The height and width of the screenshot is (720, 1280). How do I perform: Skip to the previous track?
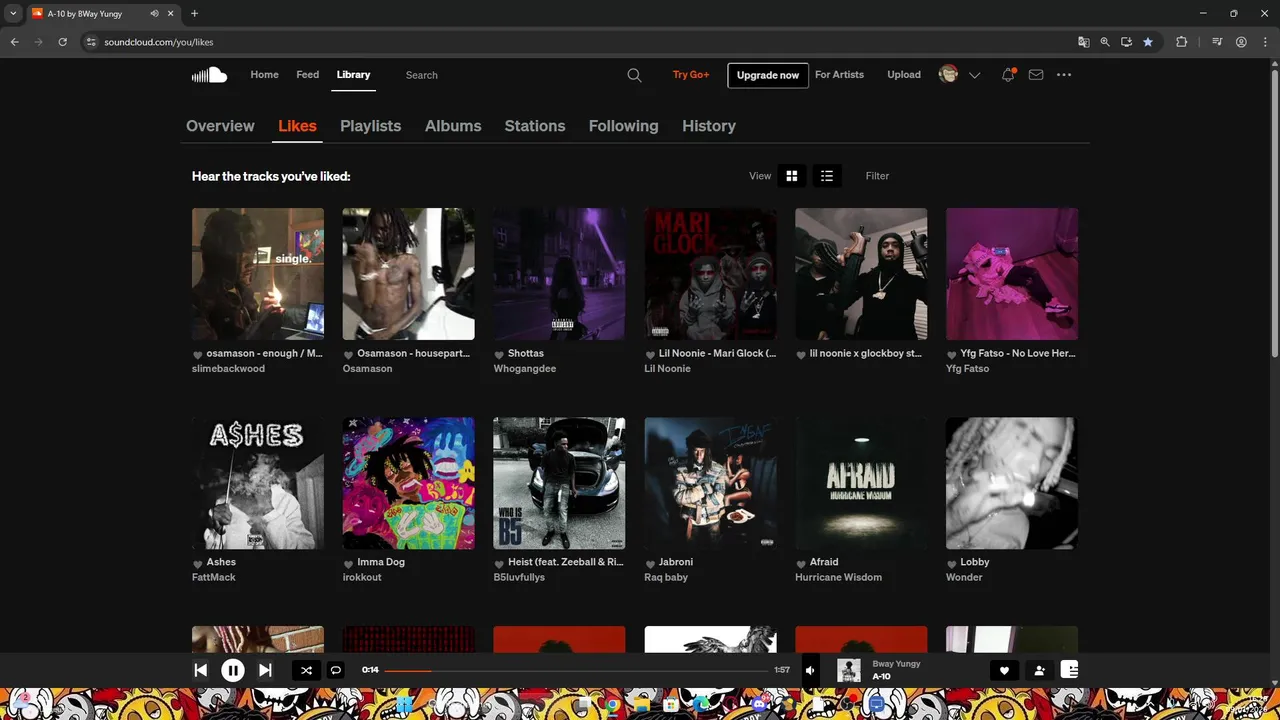201,671
